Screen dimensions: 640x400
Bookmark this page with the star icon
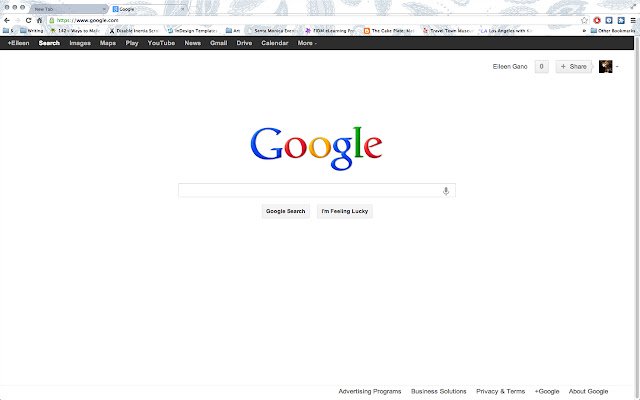584,20
